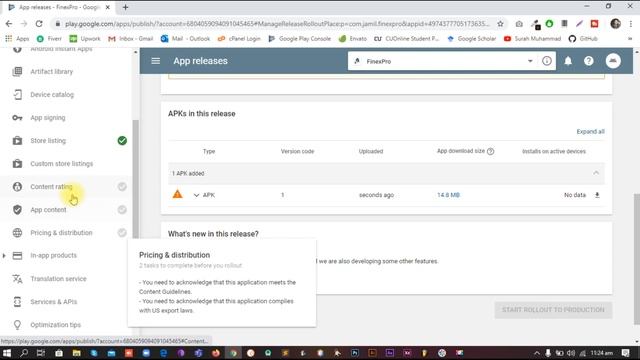Click Expand all link

pos(590,131)
